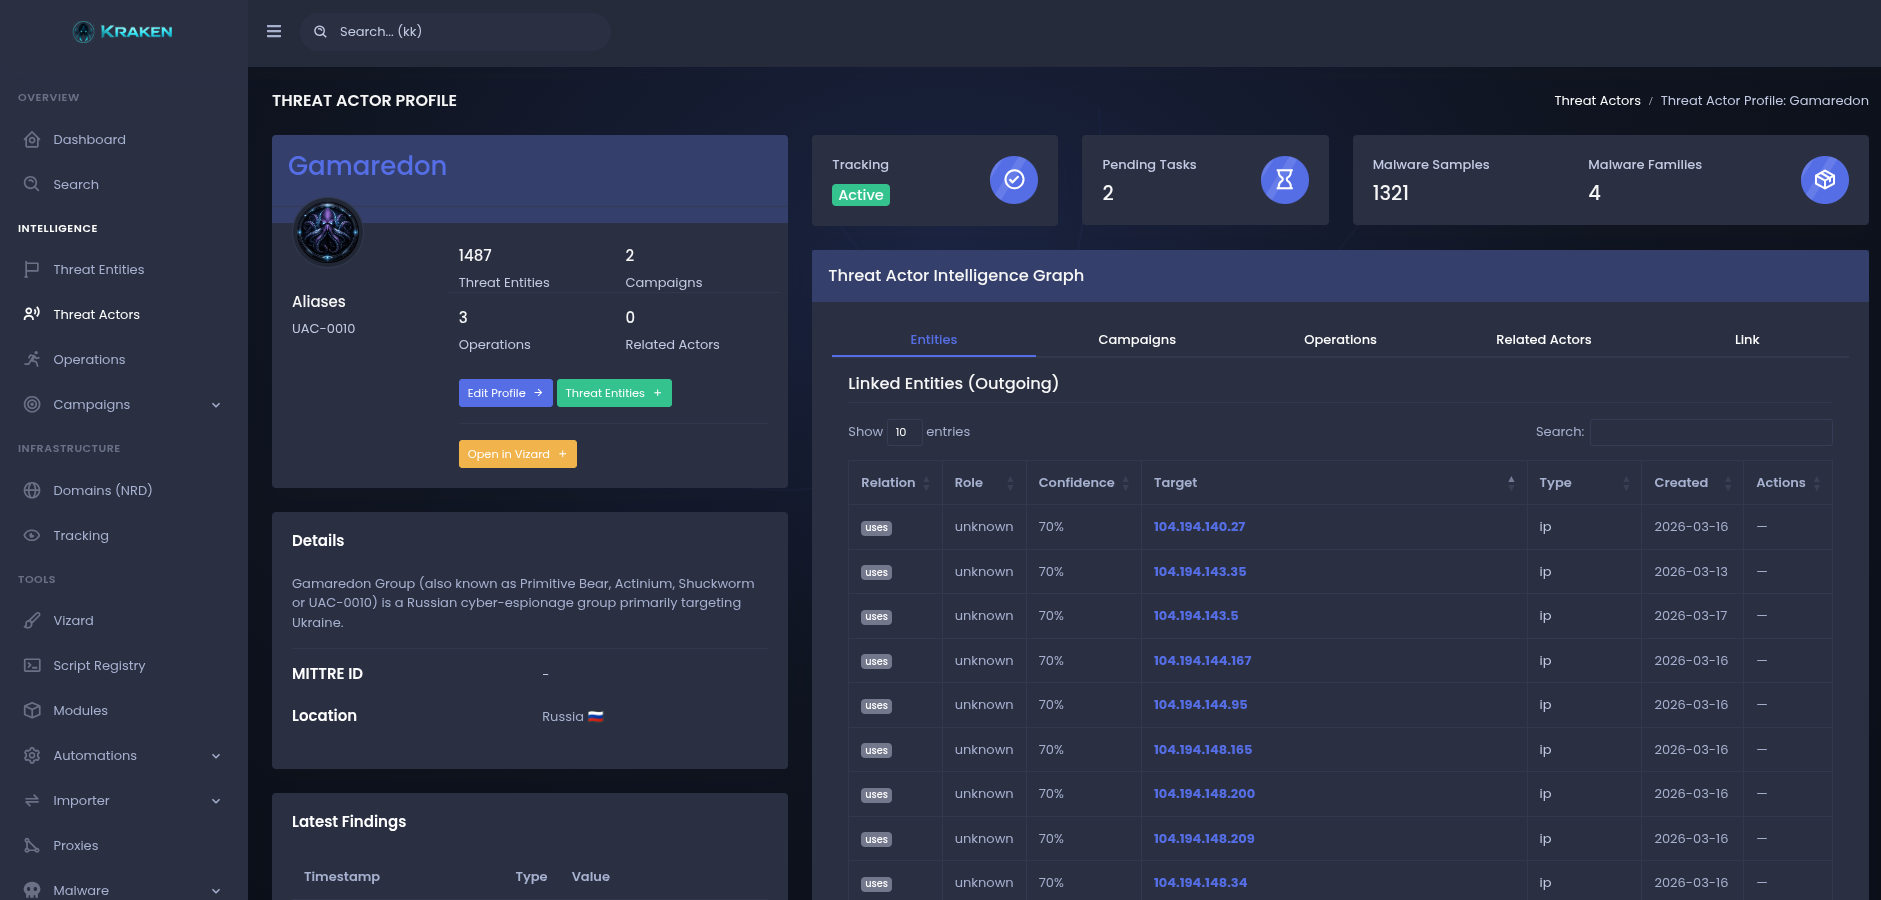This screenshot has height=900, width=1881.
Task: Go to Domains (NRD) page
Action: (x=102, y=491)
